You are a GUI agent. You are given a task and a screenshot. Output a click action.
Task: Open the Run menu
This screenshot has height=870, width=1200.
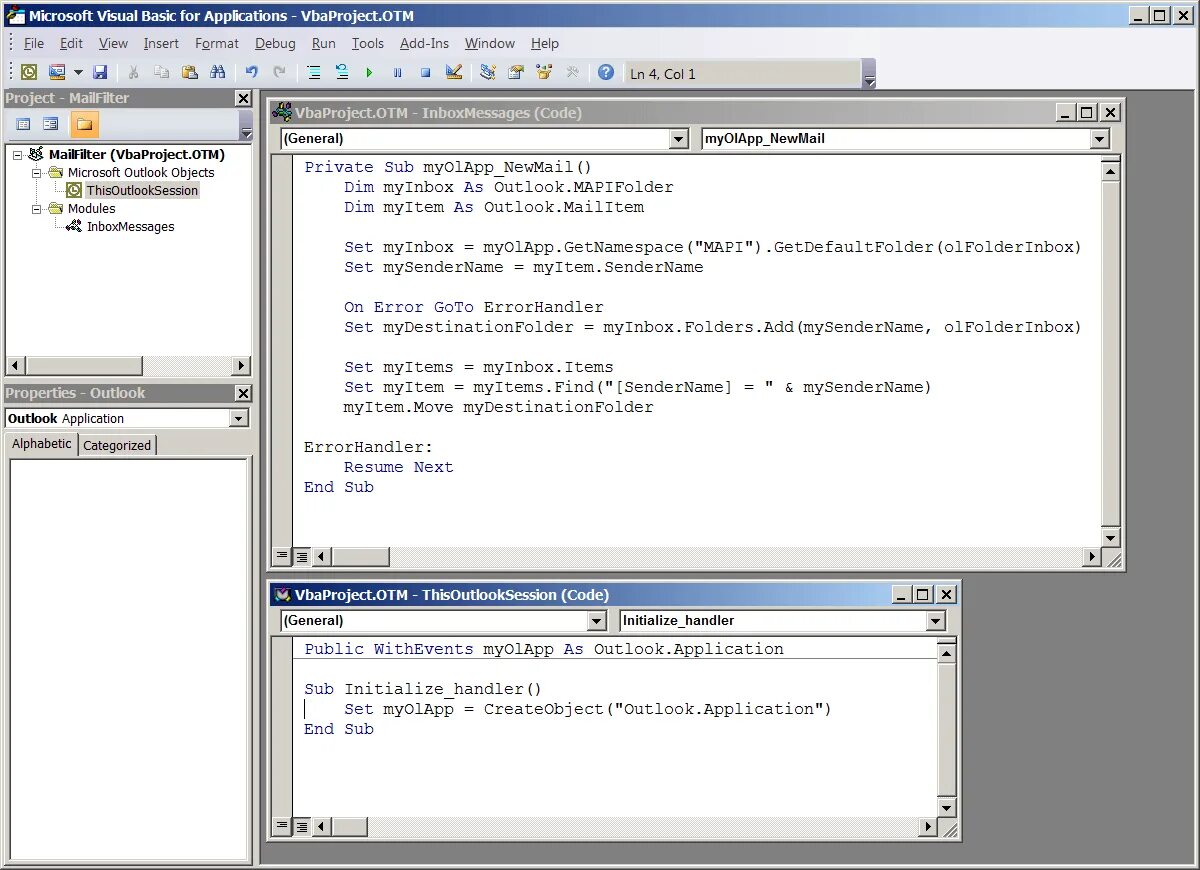323,43
